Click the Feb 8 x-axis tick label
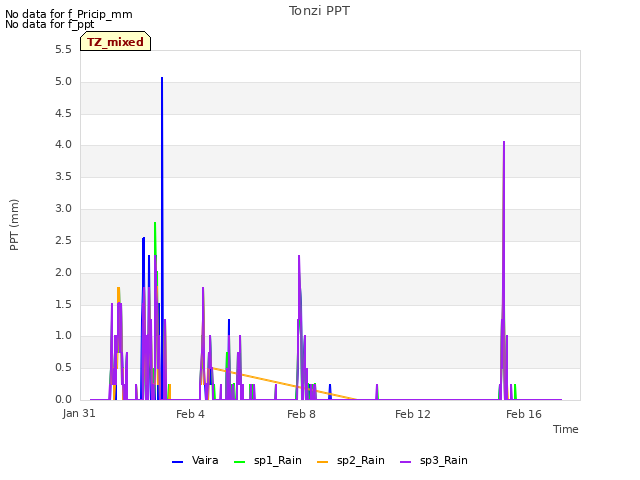This screenshot has width=640, height=480. [x=301, y=414]
